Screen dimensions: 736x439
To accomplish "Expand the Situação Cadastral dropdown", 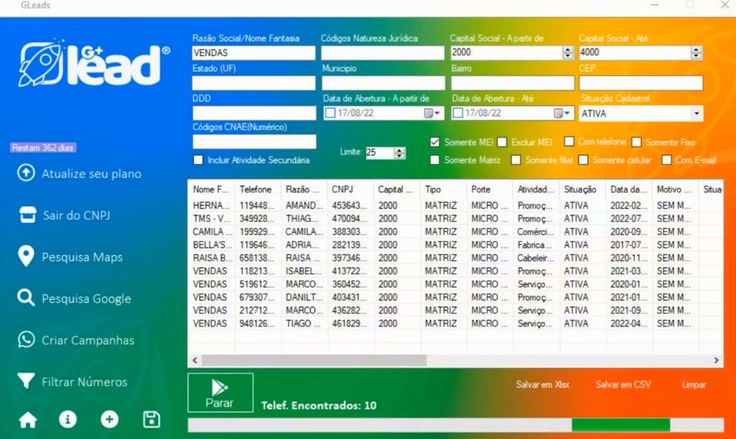I will click(696, 114).
